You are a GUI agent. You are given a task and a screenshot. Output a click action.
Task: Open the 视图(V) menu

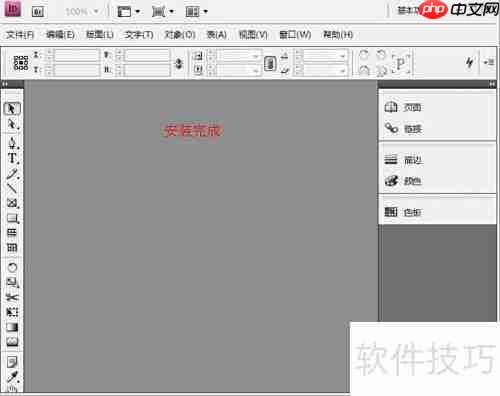[253, 34]
